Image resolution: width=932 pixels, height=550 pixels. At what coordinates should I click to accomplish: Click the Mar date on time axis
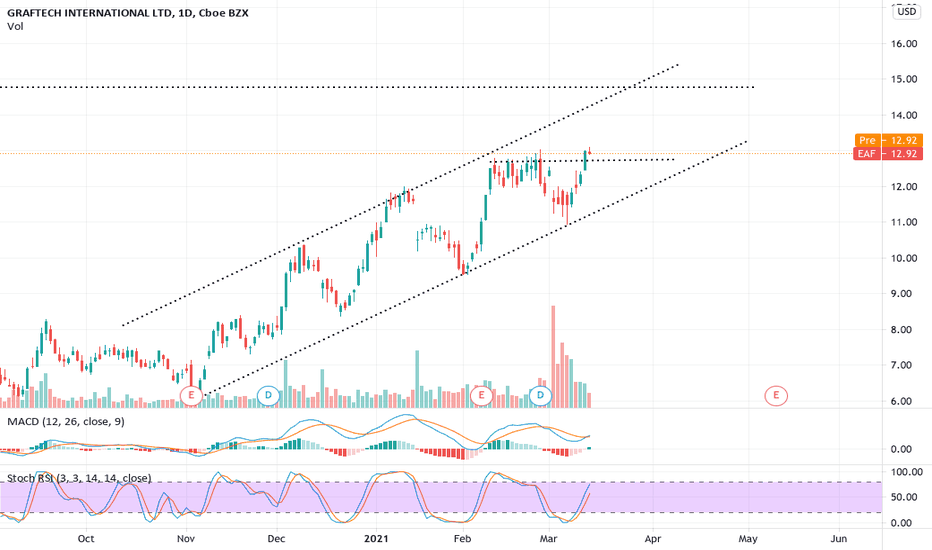pyautogui.click(x=548, y=539)
